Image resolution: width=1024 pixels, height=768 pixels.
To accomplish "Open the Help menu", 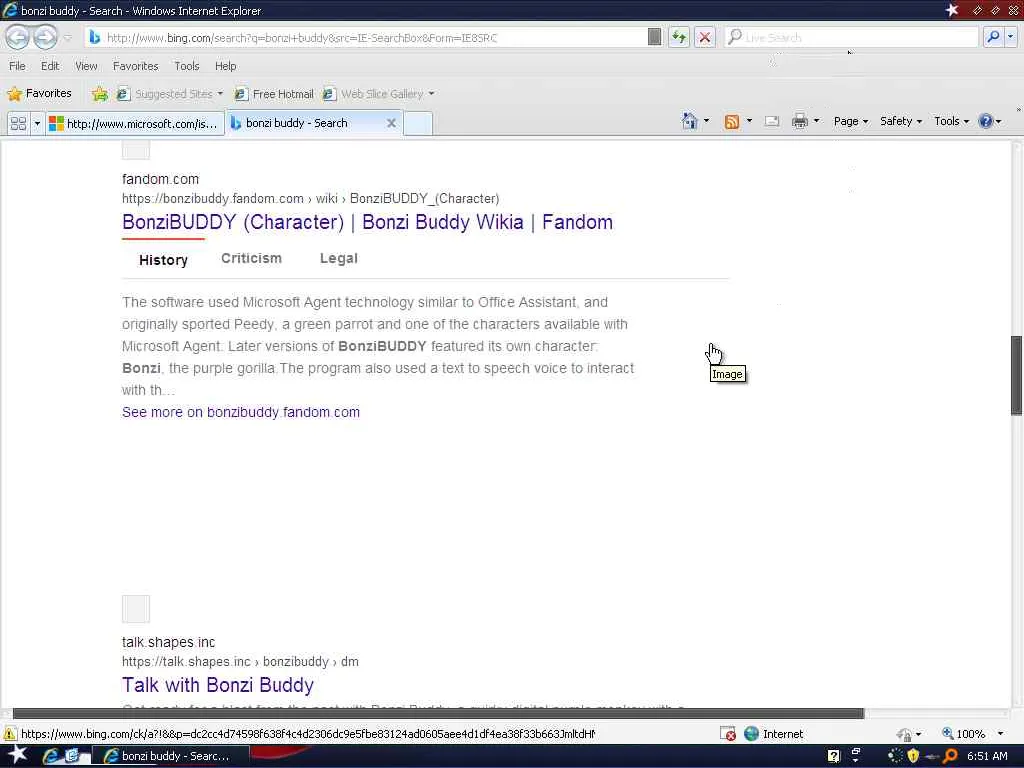I will tap(225, 66).
